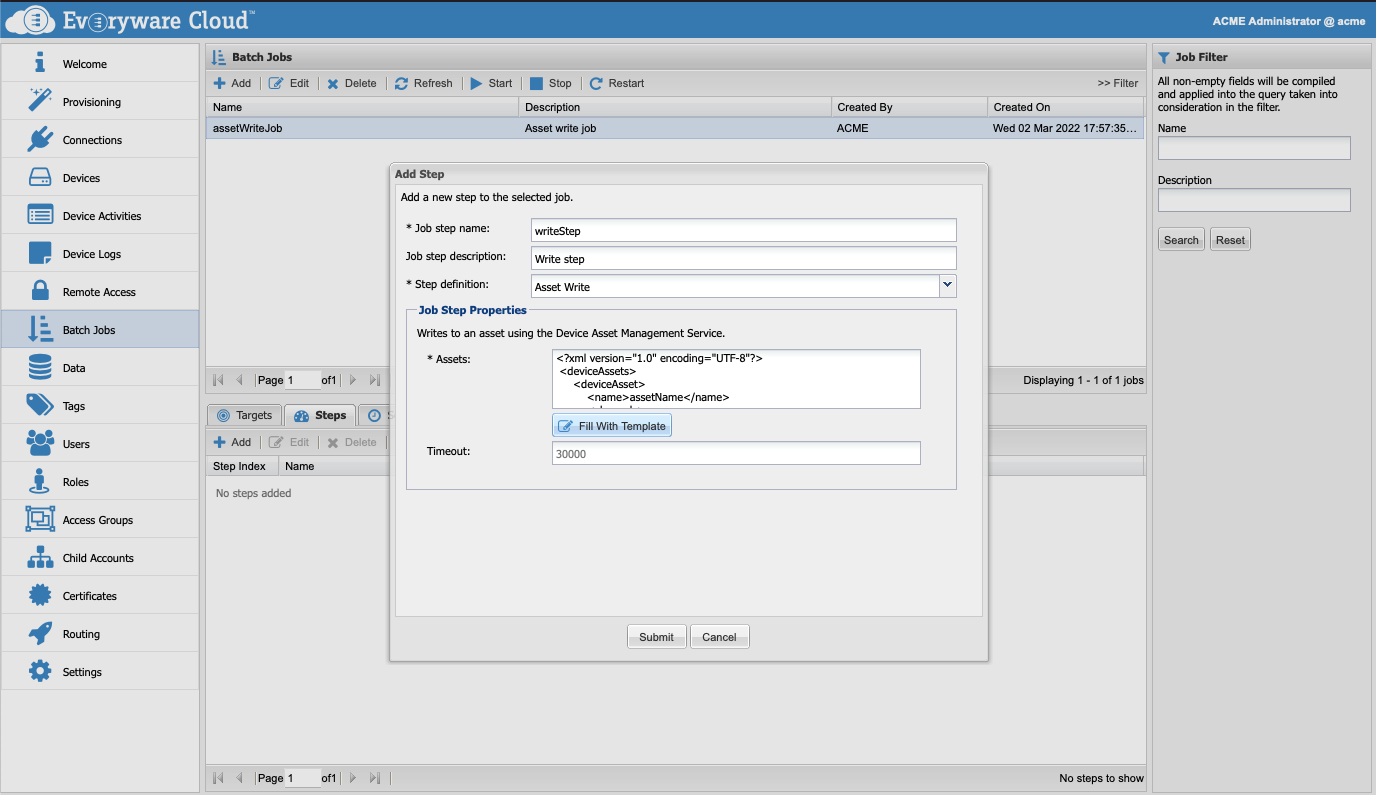Viewport: 1376px width, 795px height.
Task: Collapse the Job Filter panel via >> Filter
Action: click(x=1117, y=83)
